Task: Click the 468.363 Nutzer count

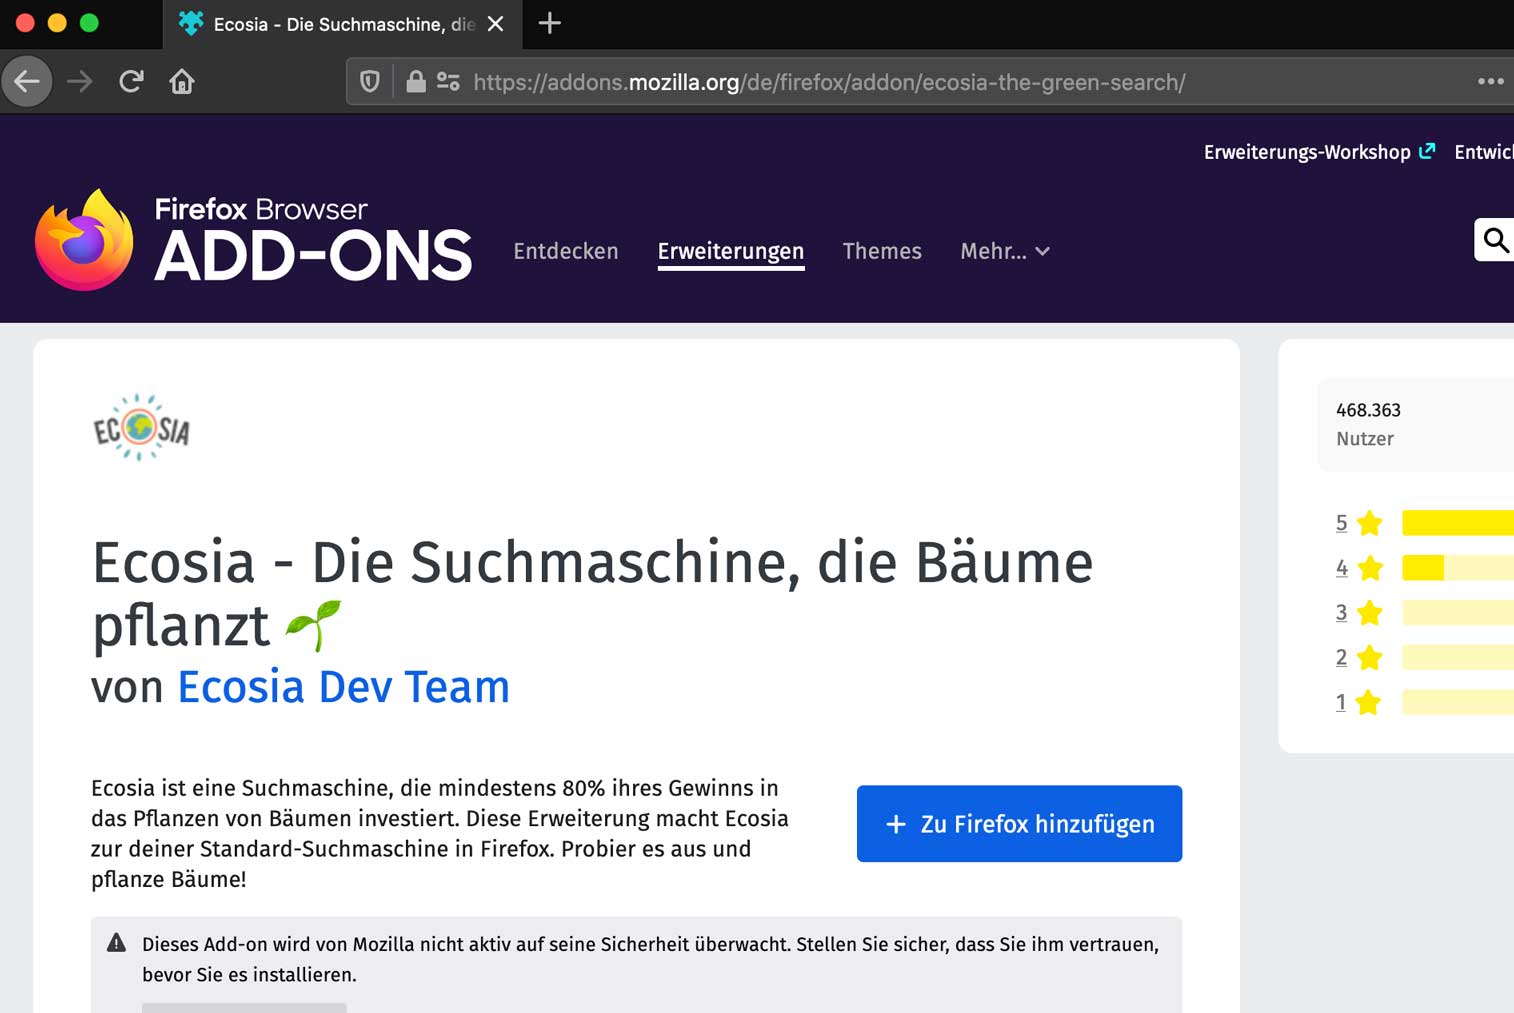Action: [1368, 424]
